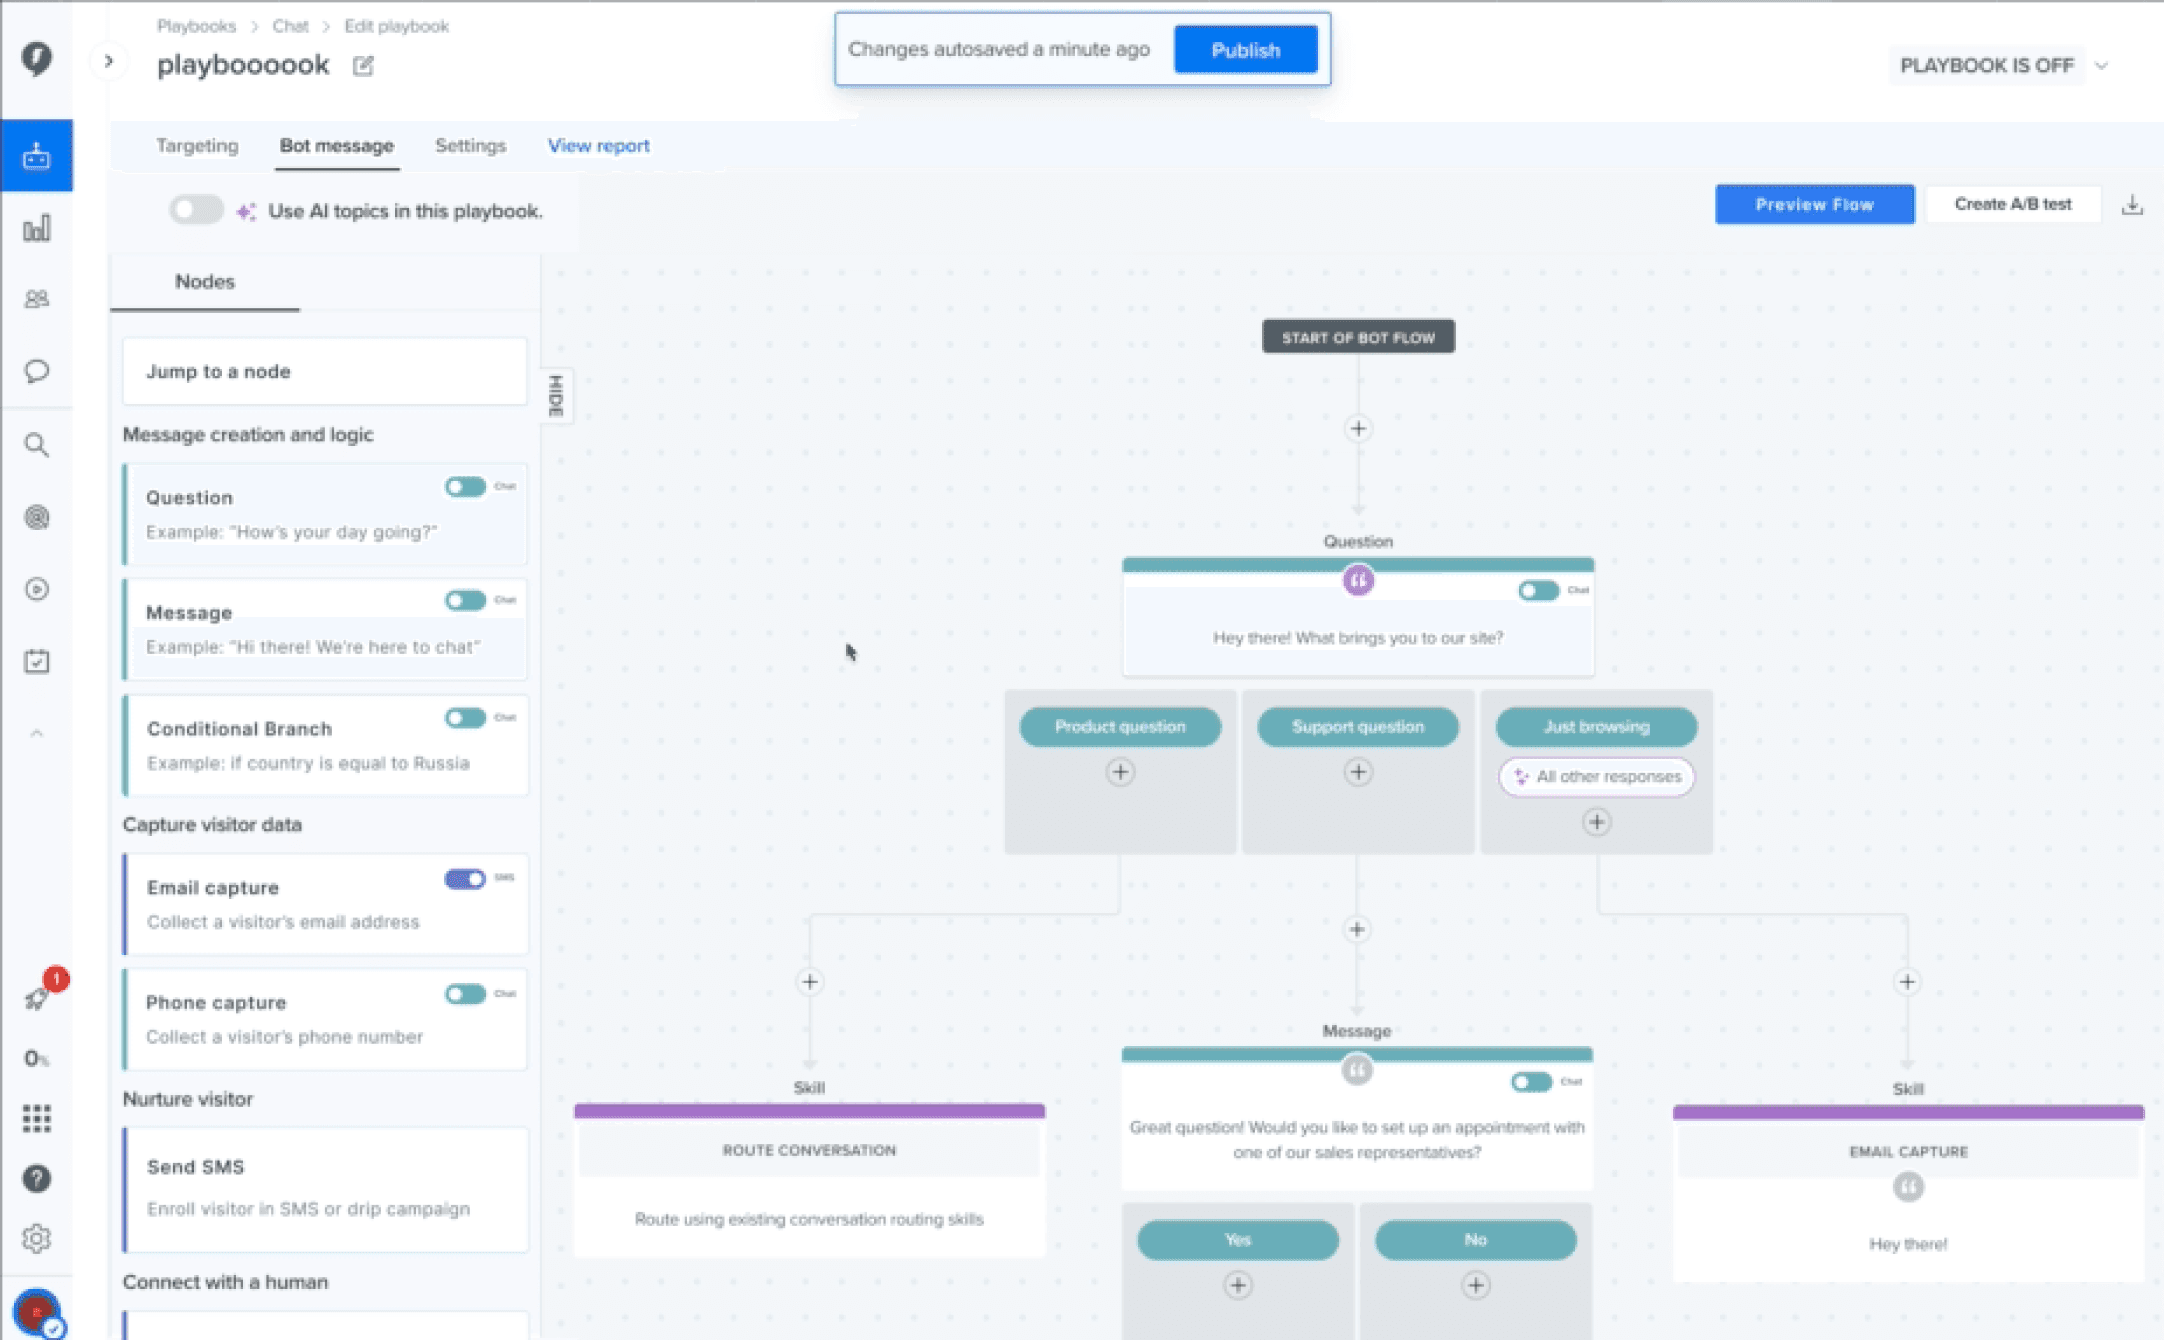Switch to the Targeting tab
Image resolution: width=2164 pixels, height=1340 pixels.
coord(197,146)
